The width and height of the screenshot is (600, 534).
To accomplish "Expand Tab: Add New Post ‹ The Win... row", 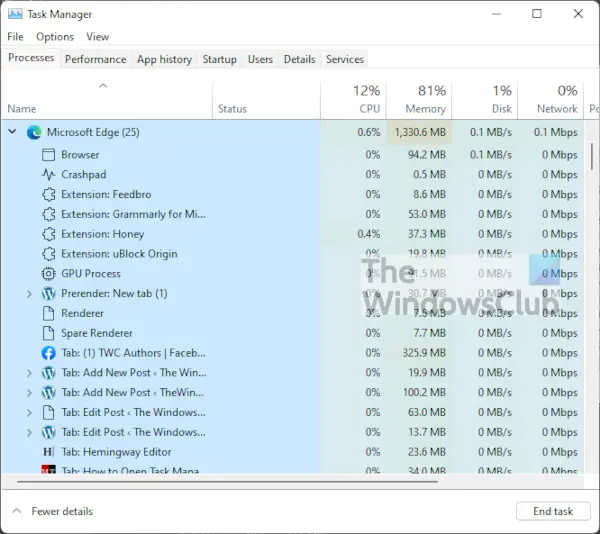I will [29, 373].
